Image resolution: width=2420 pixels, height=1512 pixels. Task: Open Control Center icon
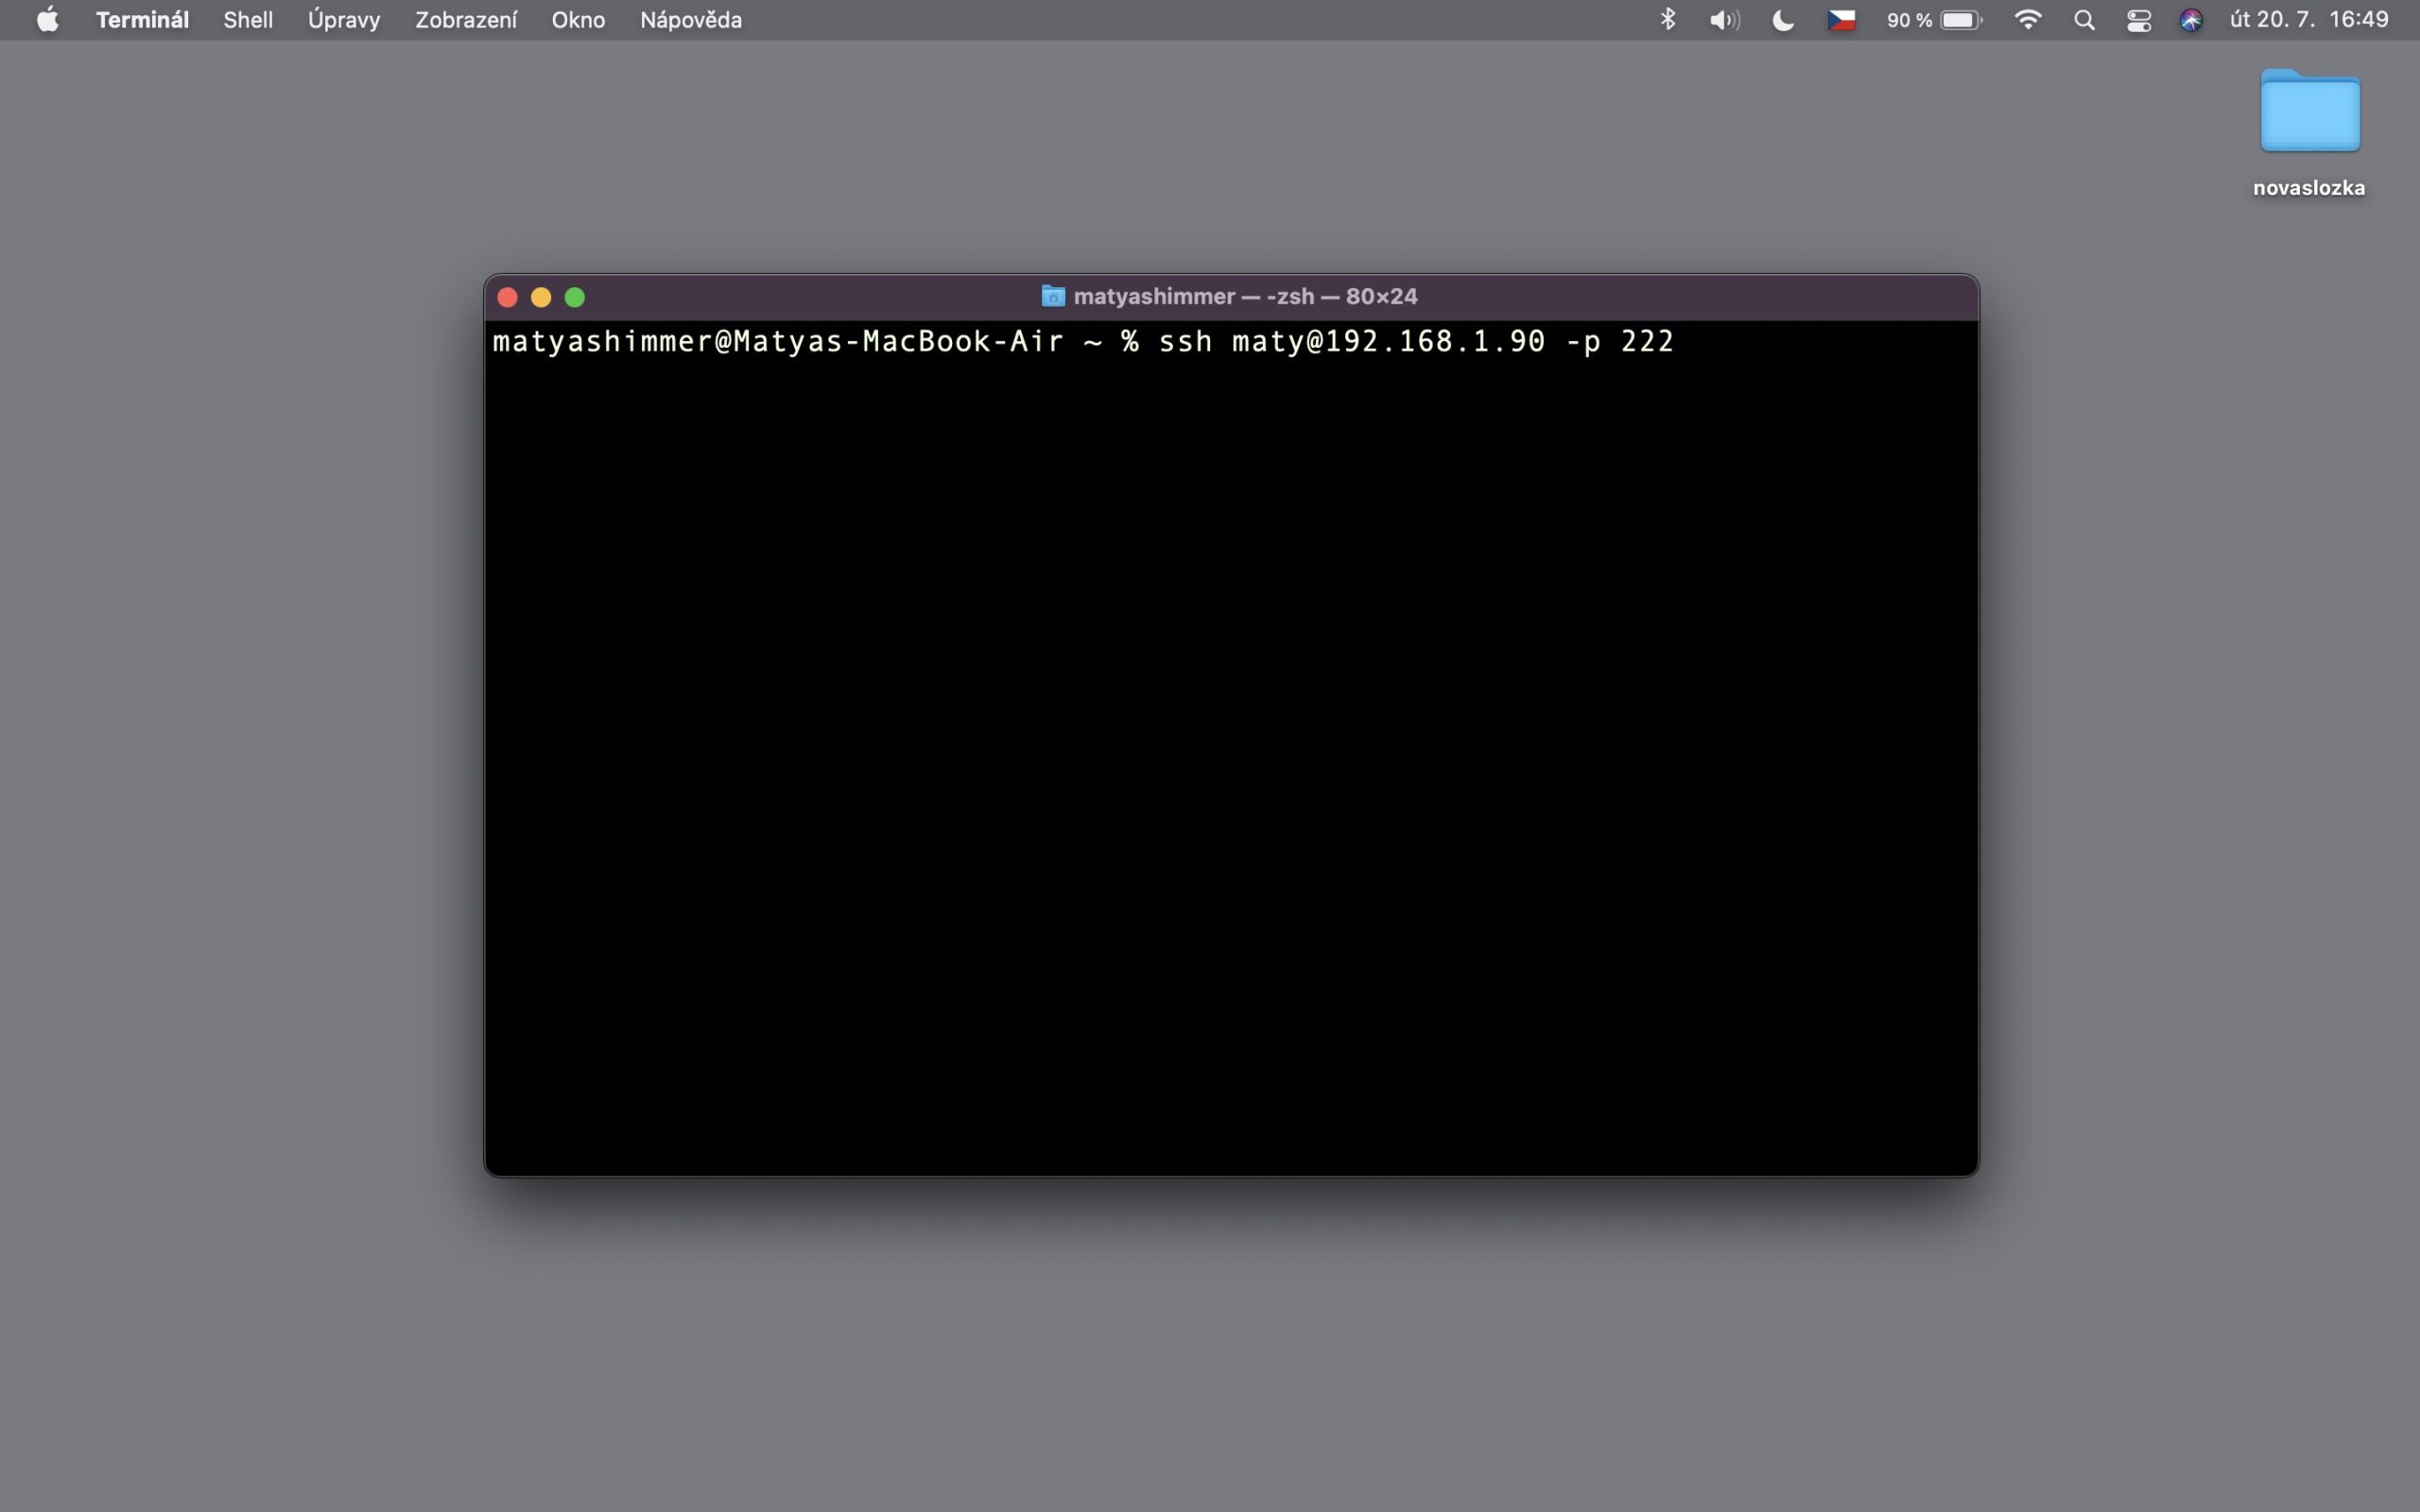2138,20
